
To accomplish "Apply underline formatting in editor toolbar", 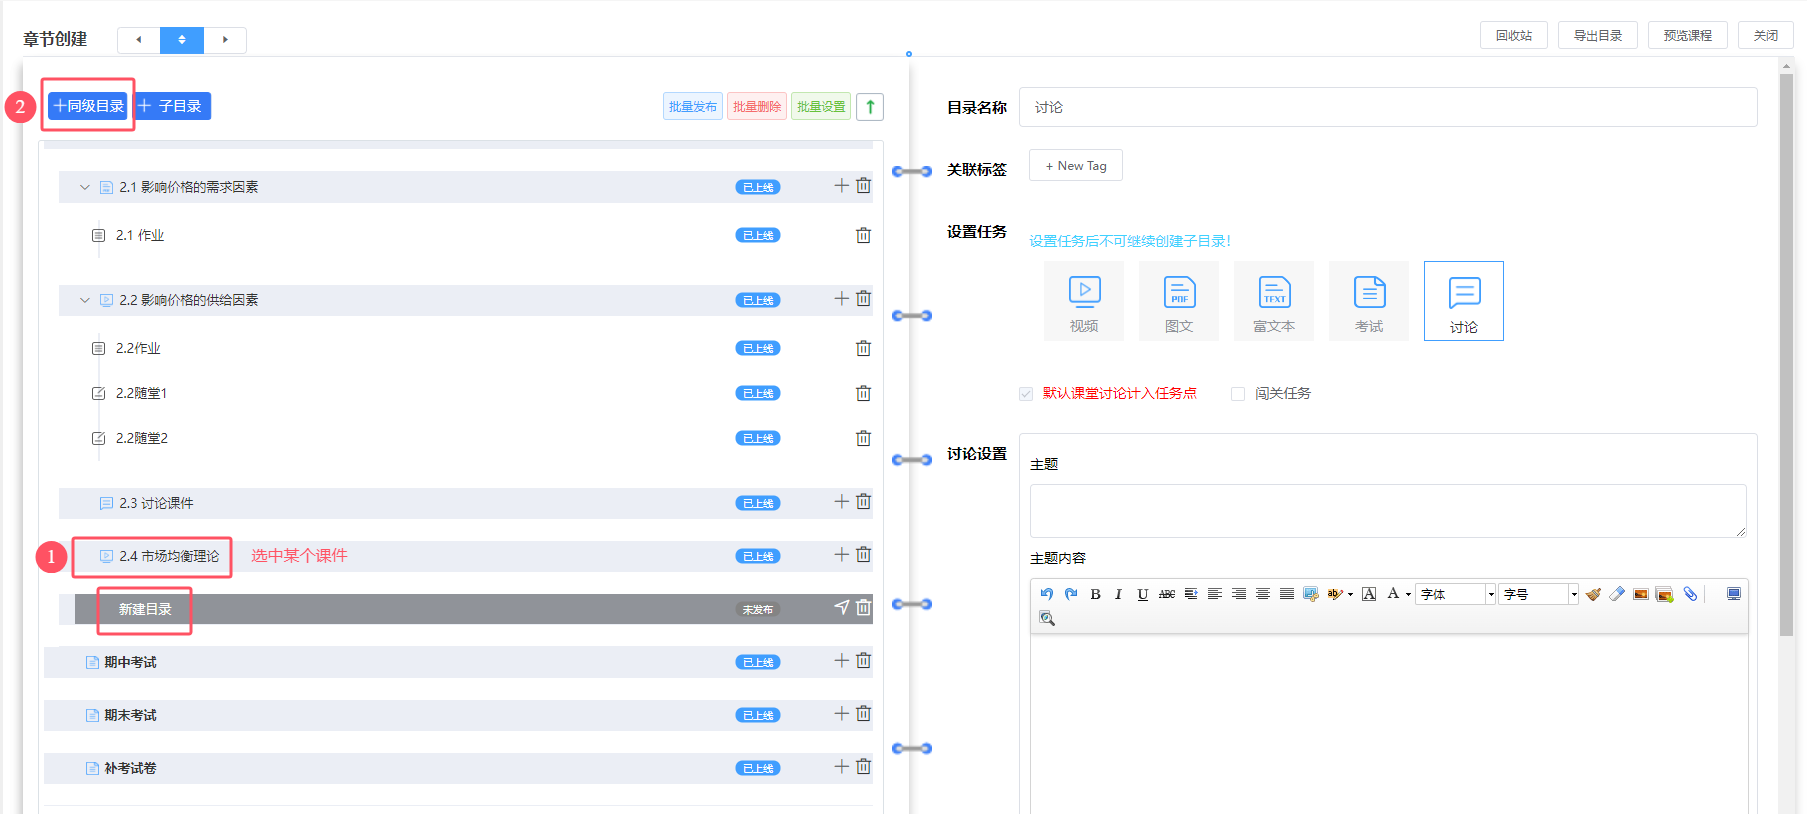I will click(1142, 594).
